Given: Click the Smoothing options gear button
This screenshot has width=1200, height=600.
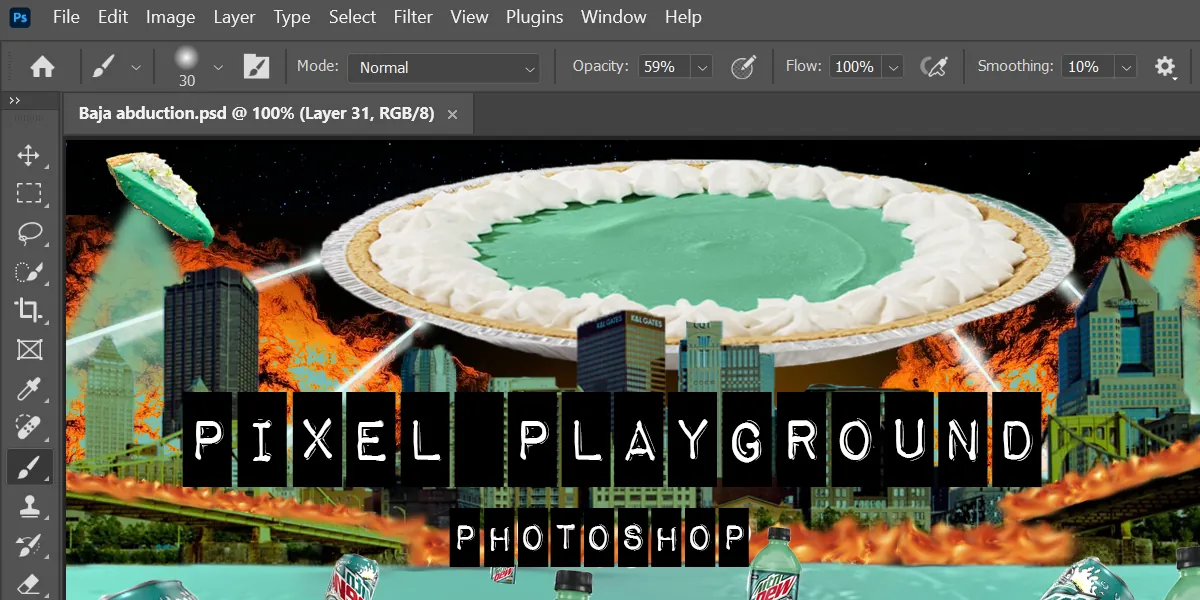Looking at the screenshot, I should click(1164, 66).
